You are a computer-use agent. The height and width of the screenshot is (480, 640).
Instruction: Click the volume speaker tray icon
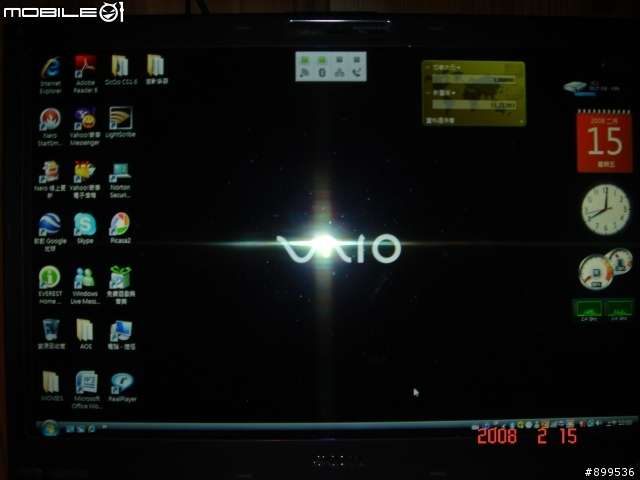click(599, 423)
